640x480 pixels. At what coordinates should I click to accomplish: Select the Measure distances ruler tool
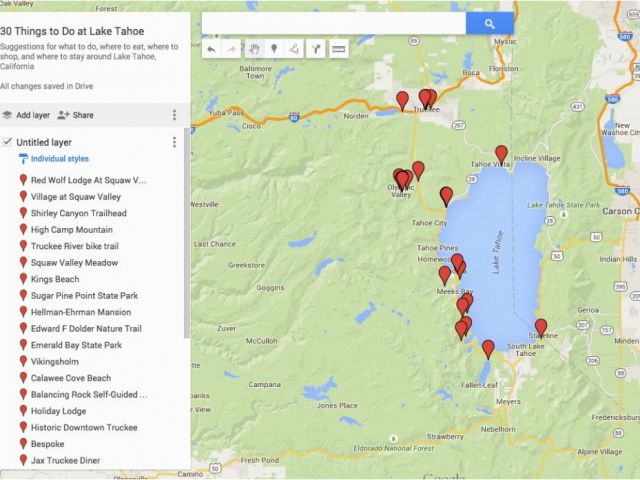point(338,50)
